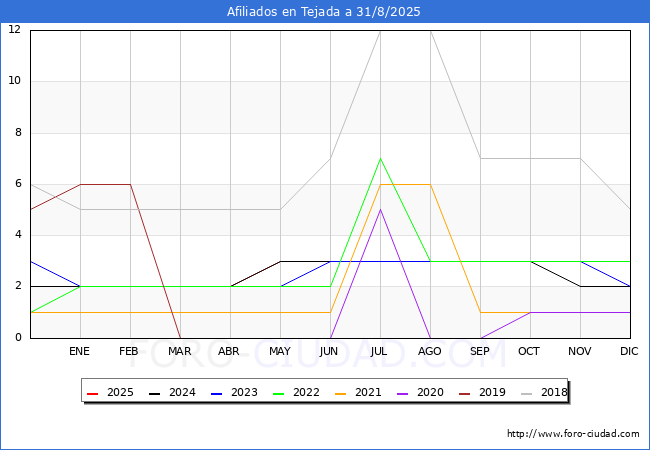Click the red 2025 legend swatch
The image size is (650, 450).
tap(92, 393)
